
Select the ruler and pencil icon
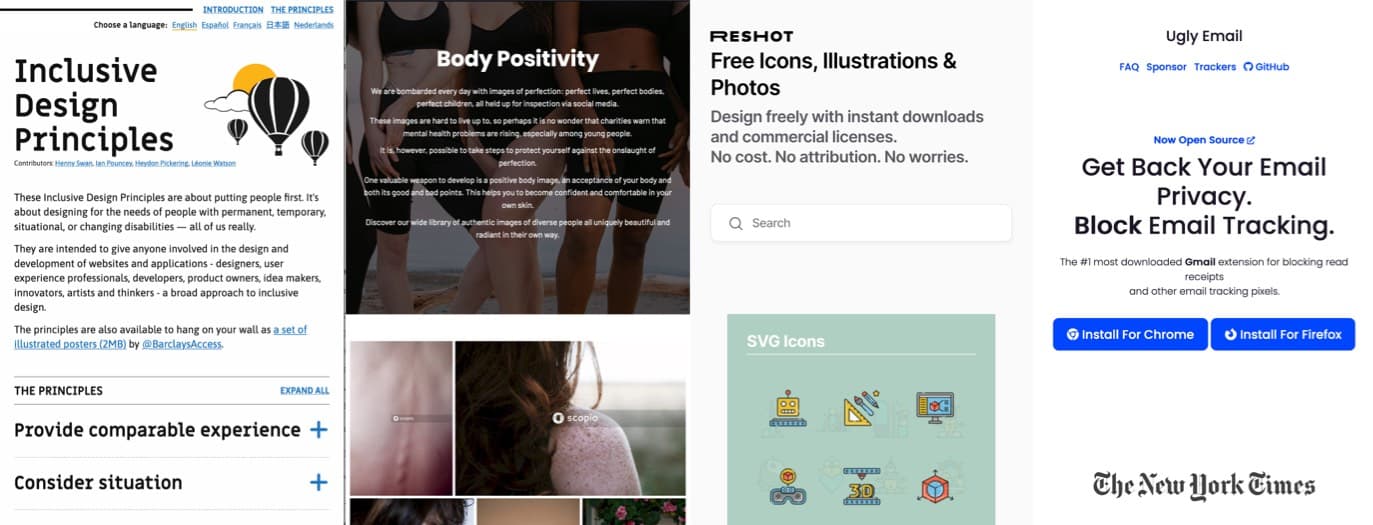coord(860,408)
